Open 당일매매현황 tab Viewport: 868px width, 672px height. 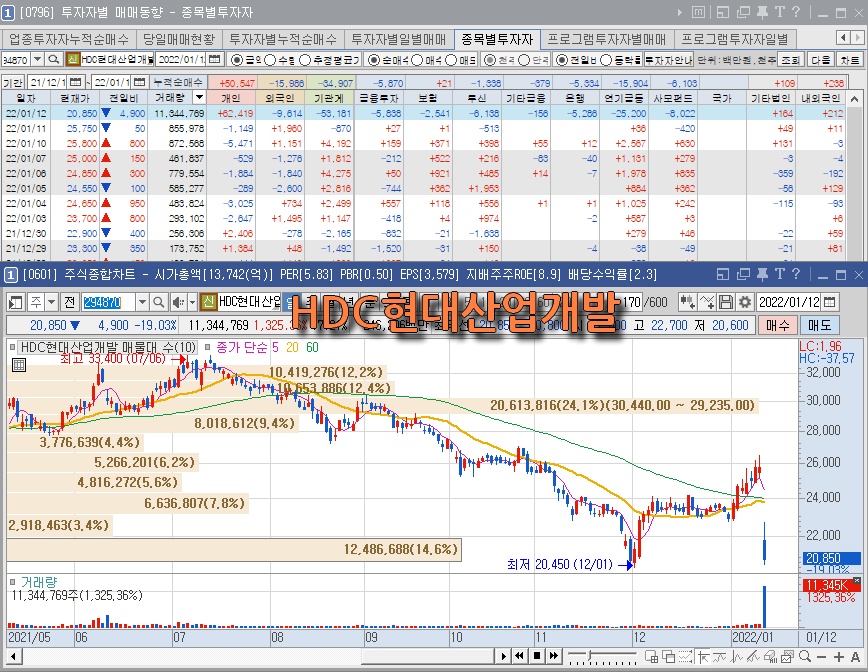(178, 39)
